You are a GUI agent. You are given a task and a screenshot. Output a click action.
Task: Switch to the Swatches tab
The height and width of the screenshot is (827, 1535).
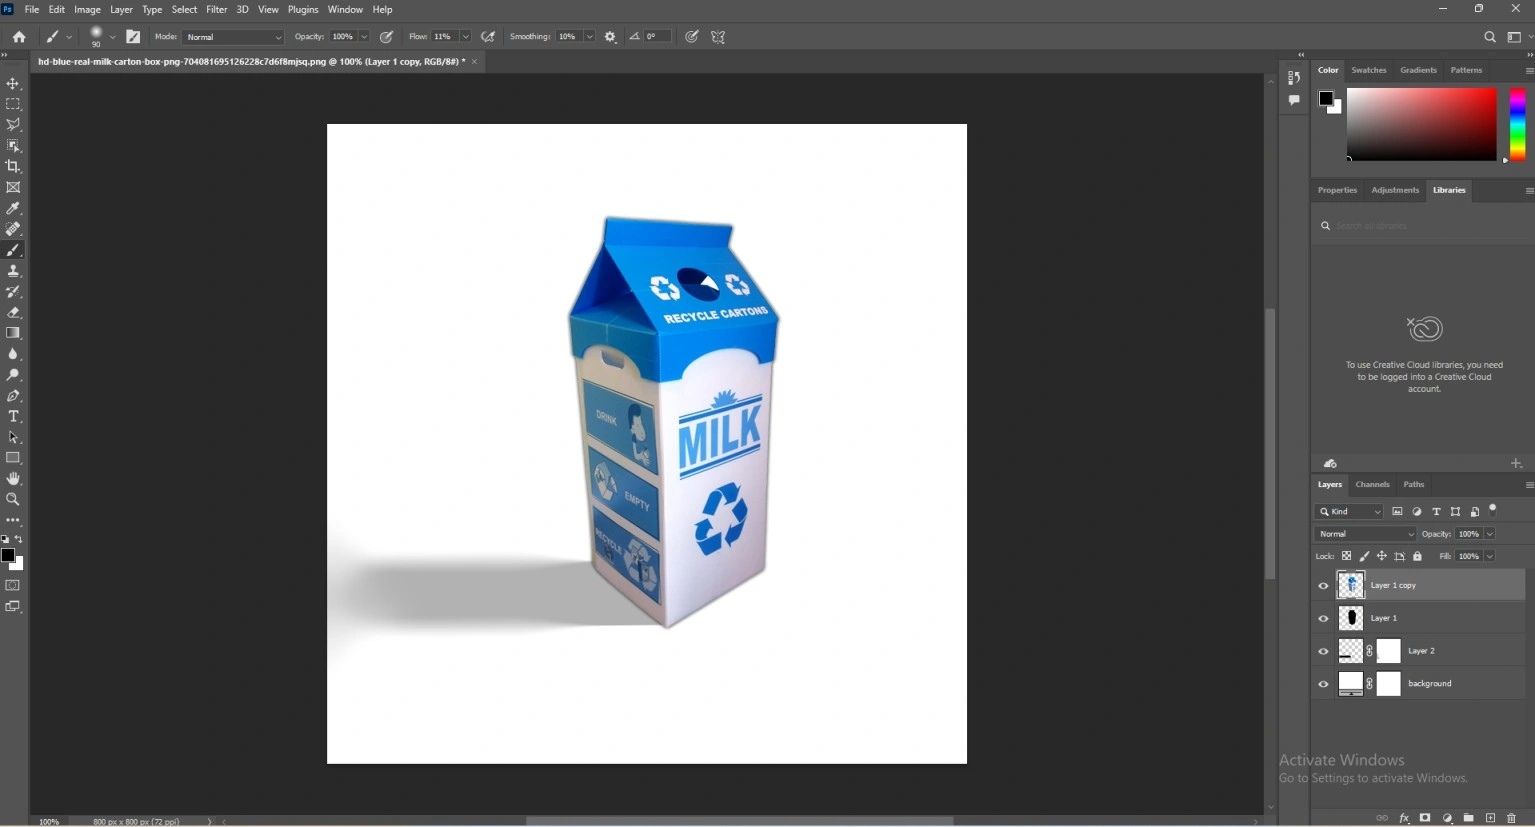click(x=1369, y=70)
